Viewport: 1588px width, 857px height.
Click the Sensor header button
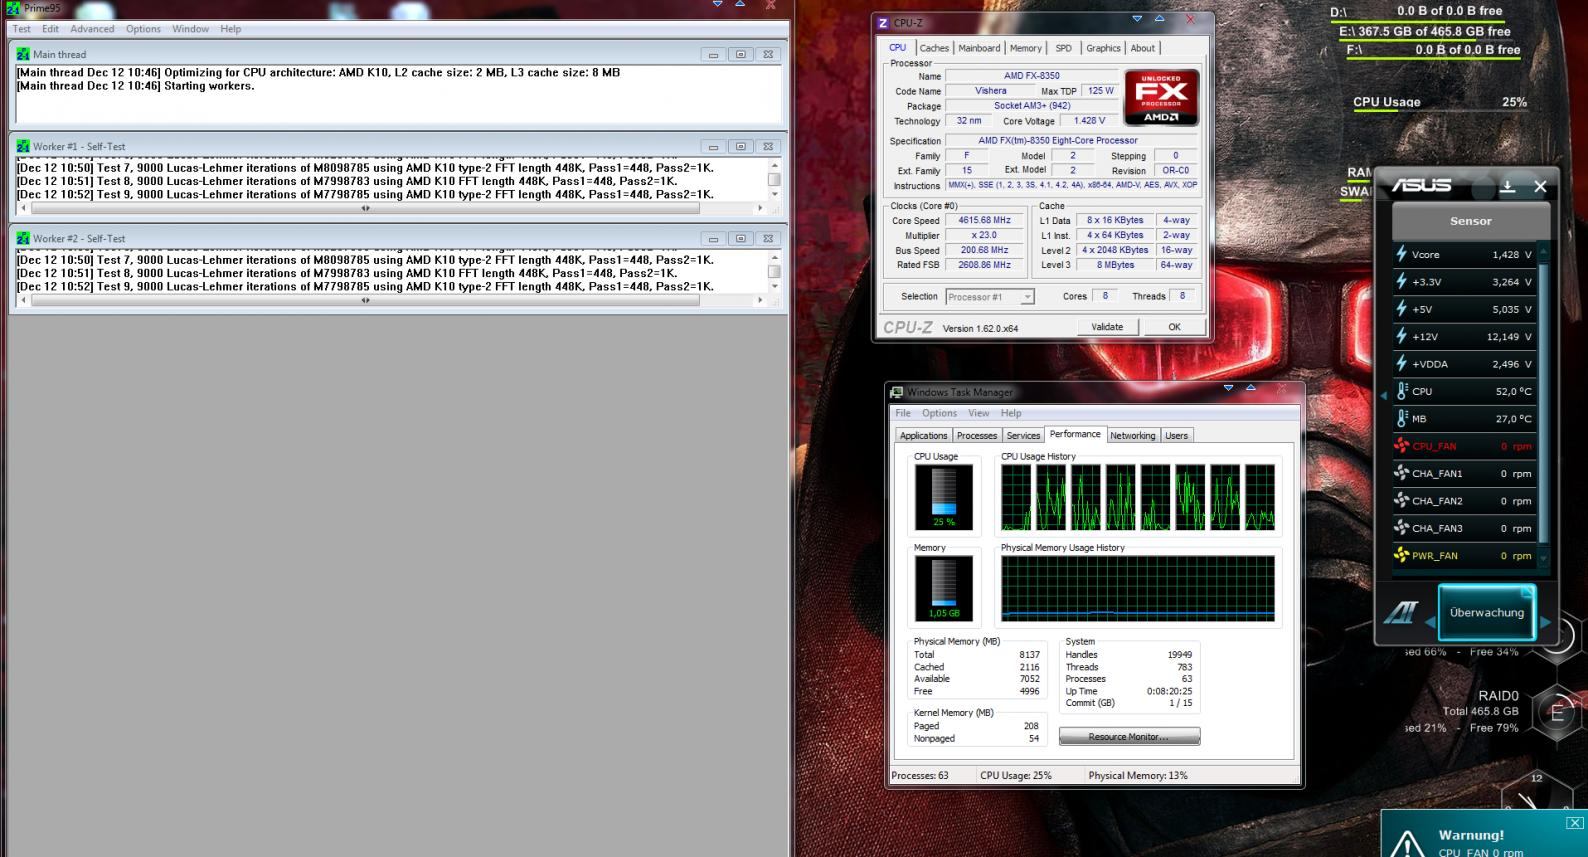click(1470, 221)
